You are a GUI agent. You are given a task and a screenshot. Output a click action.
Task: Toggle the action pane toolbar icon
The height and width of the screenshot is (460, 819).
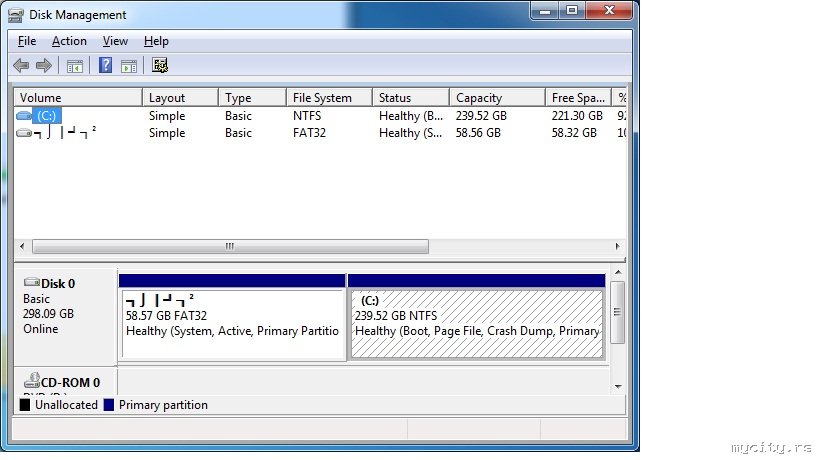(129, 66)
